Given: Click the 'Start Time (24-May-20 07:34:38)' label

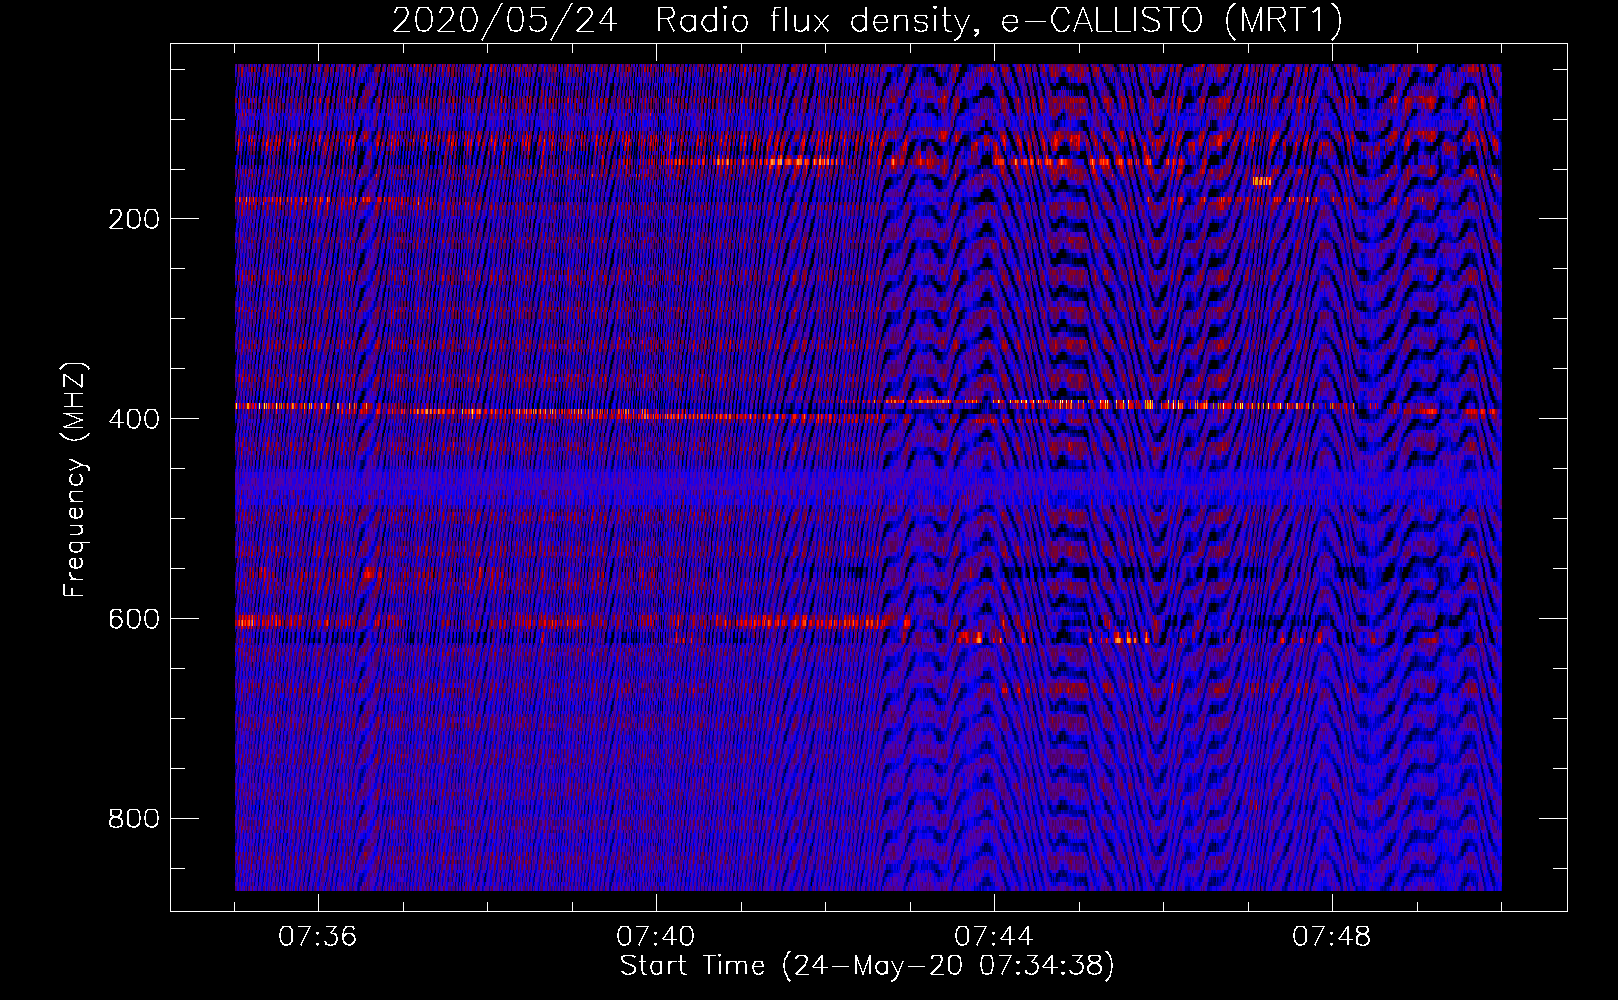Looking at the screenshot, I should pyautogui.click(x=867, y=966).
